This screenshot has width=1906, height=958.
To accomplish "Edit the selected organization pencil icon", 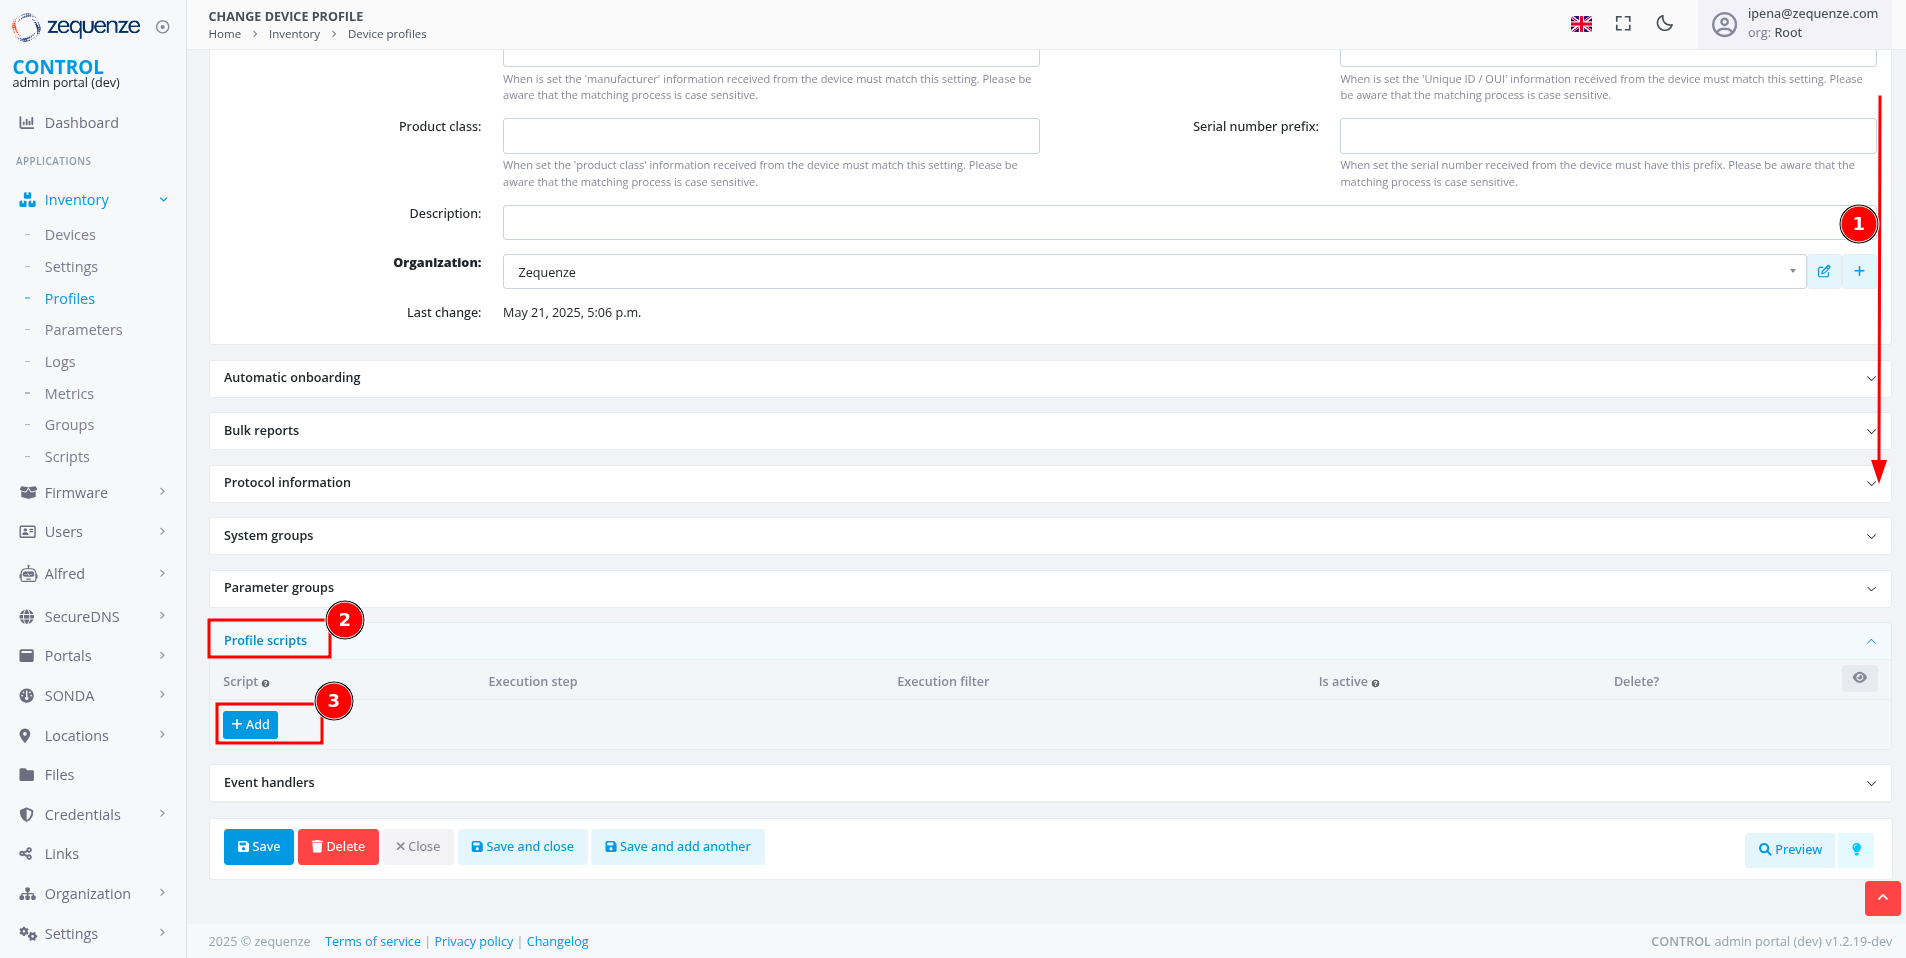I will [x=1824, y=271].
